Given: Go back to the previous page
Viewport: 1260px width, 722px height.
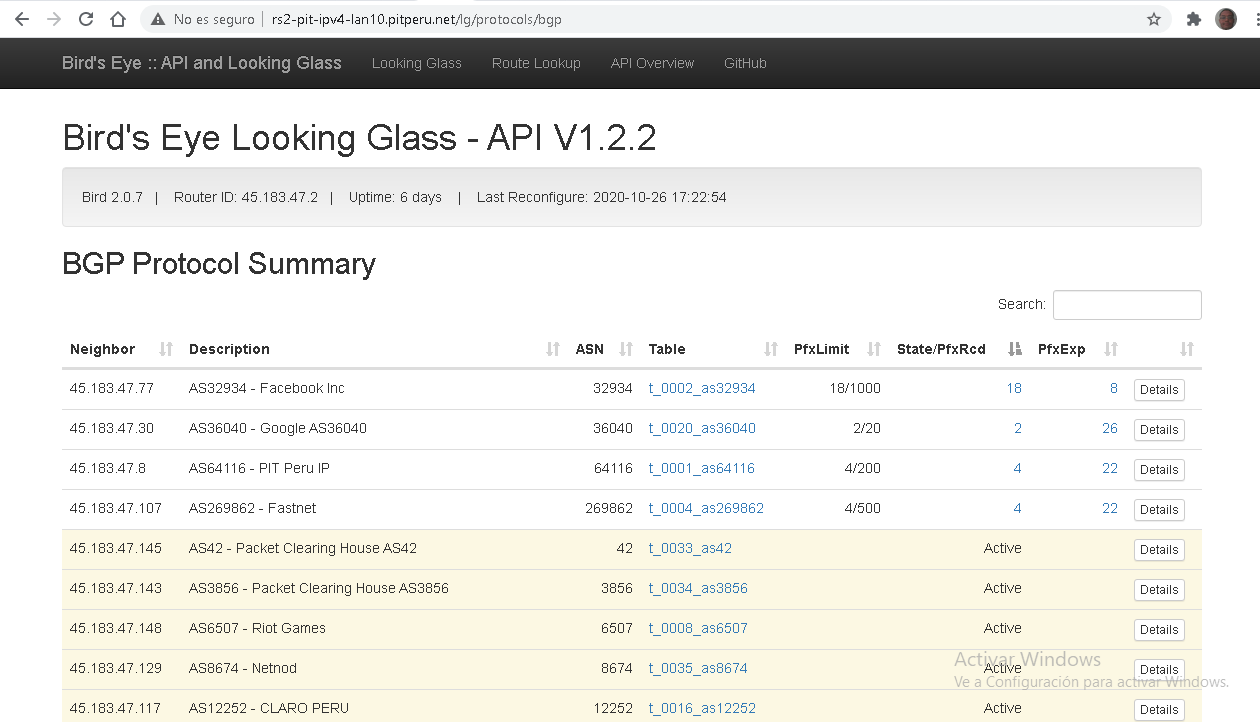Looking at the screenshot, I should (x=22, y=19).
